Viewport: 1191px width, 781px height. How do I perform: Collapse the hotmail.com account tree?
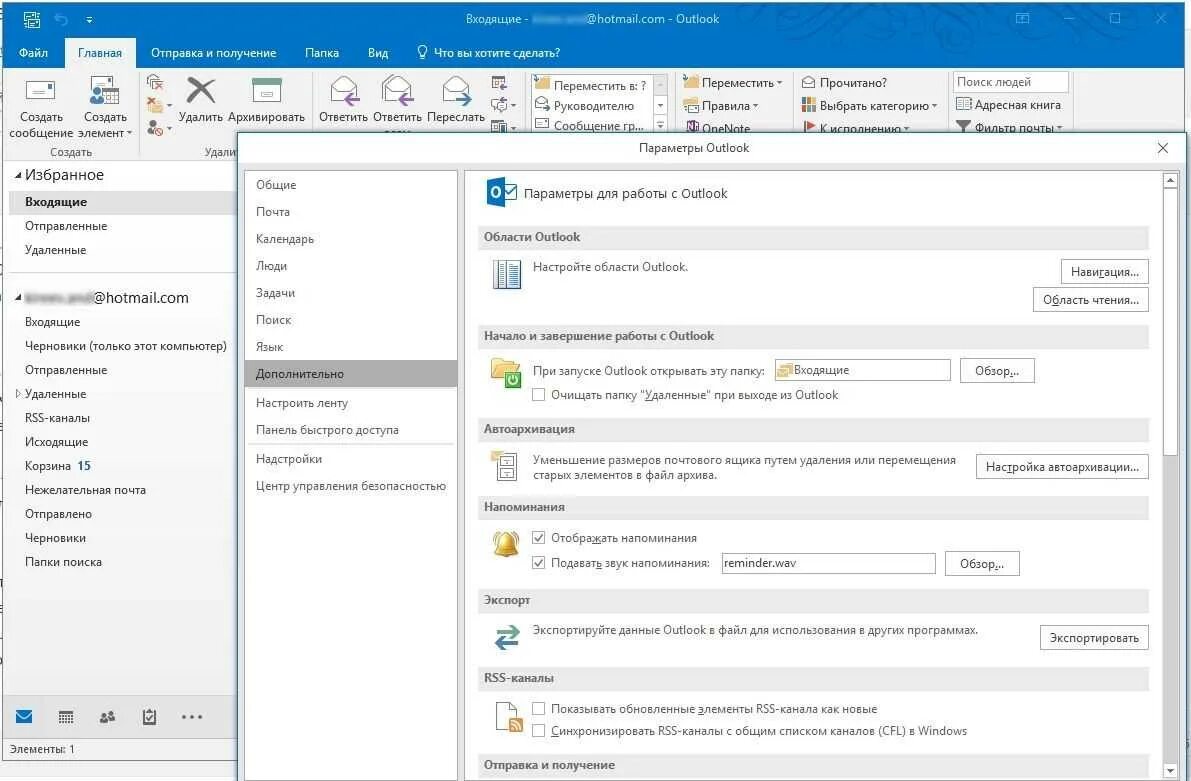coord(18,298)
